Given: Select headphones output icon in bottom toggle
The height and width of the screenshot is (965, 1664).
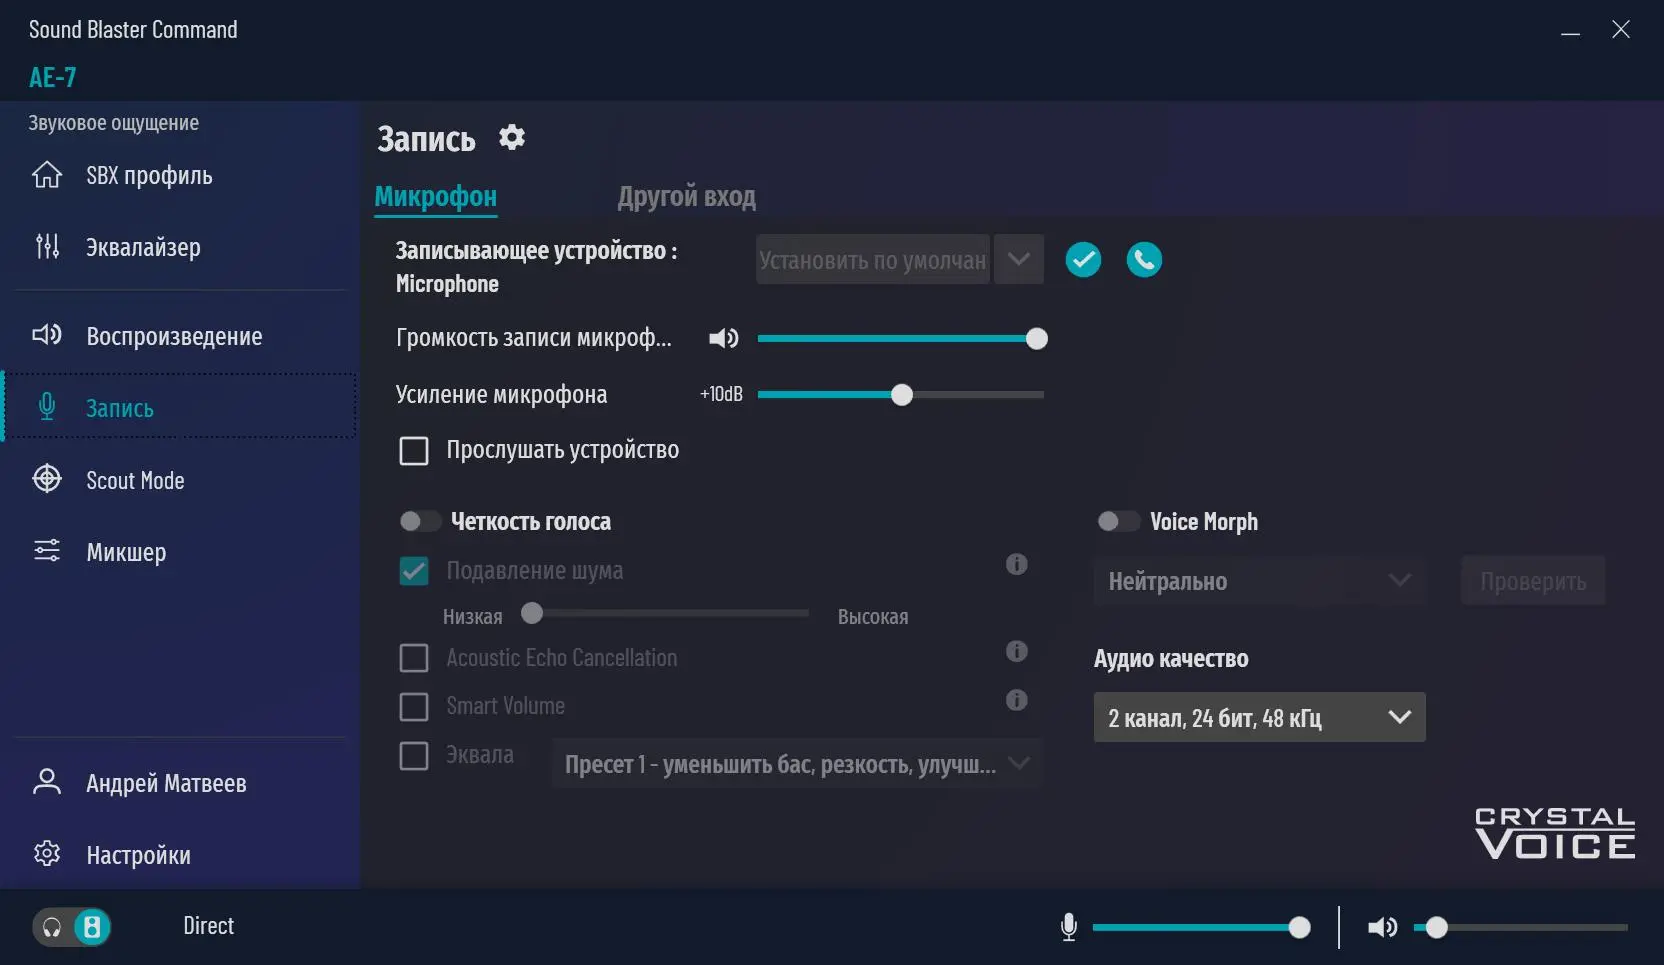Looking at the screenshot, I should pyautogui.click(x=52, y=928).
